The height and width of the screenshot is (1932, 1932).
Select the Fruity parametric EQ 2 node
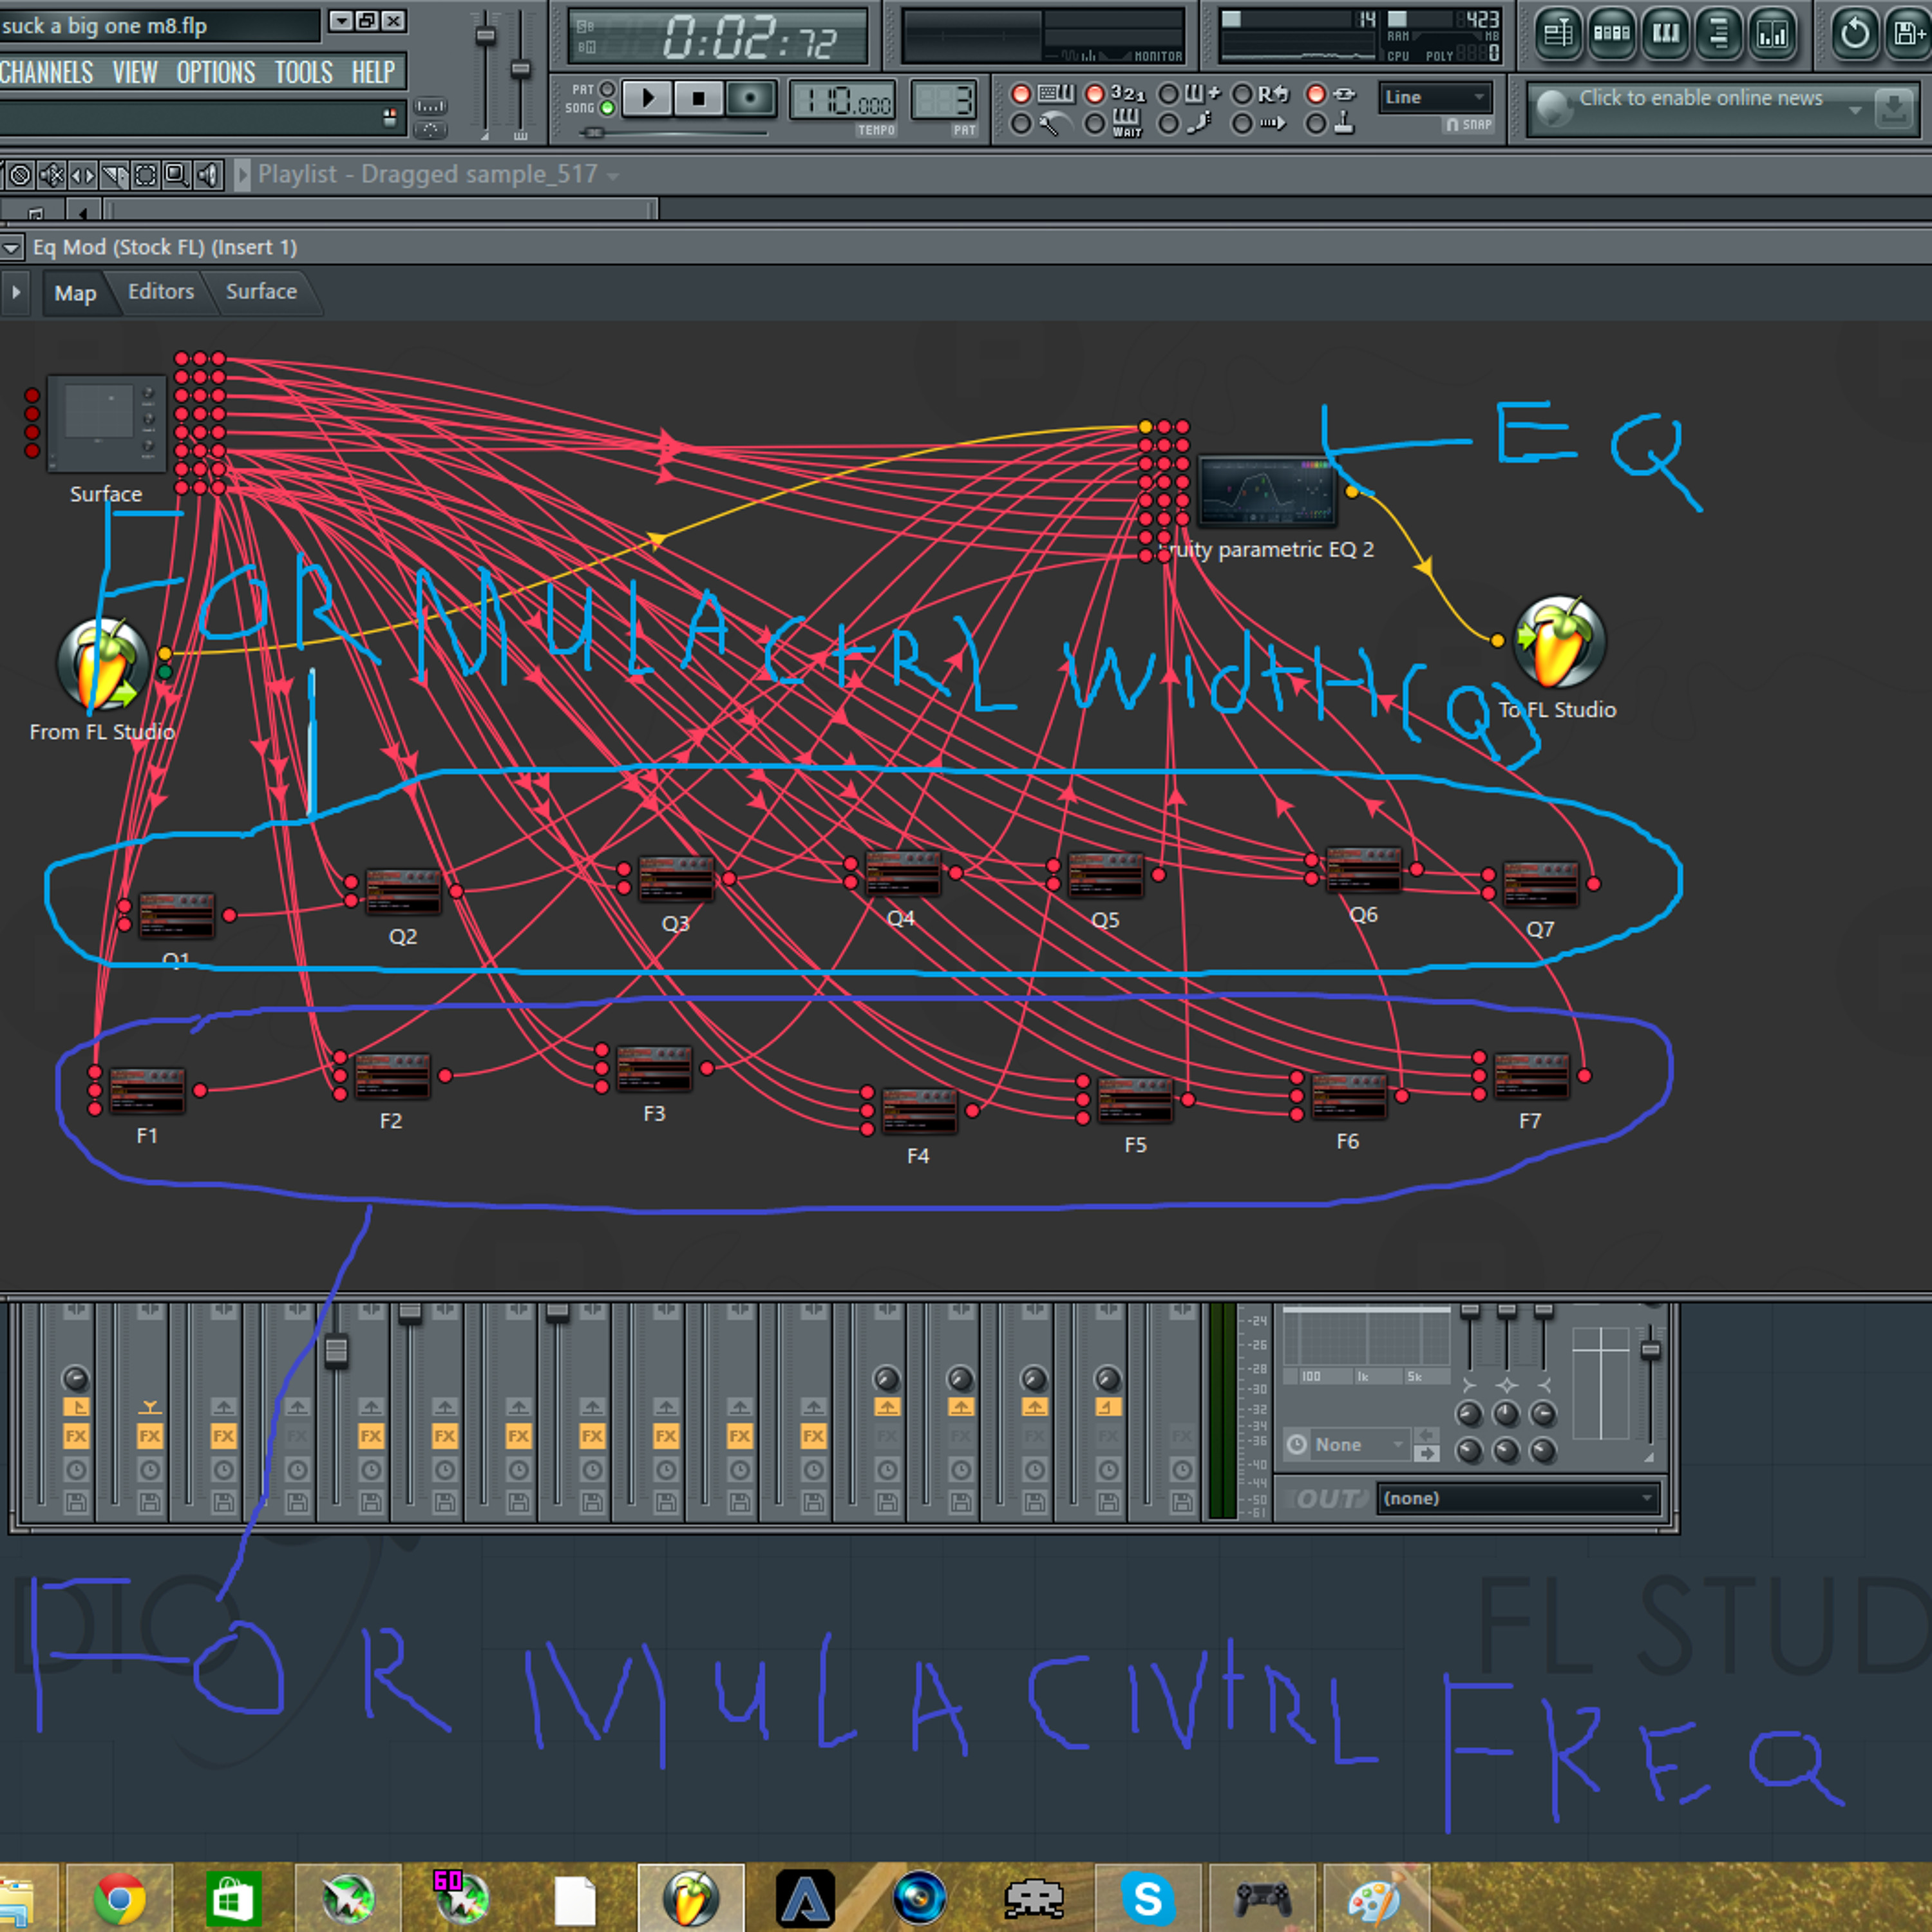1267,491
